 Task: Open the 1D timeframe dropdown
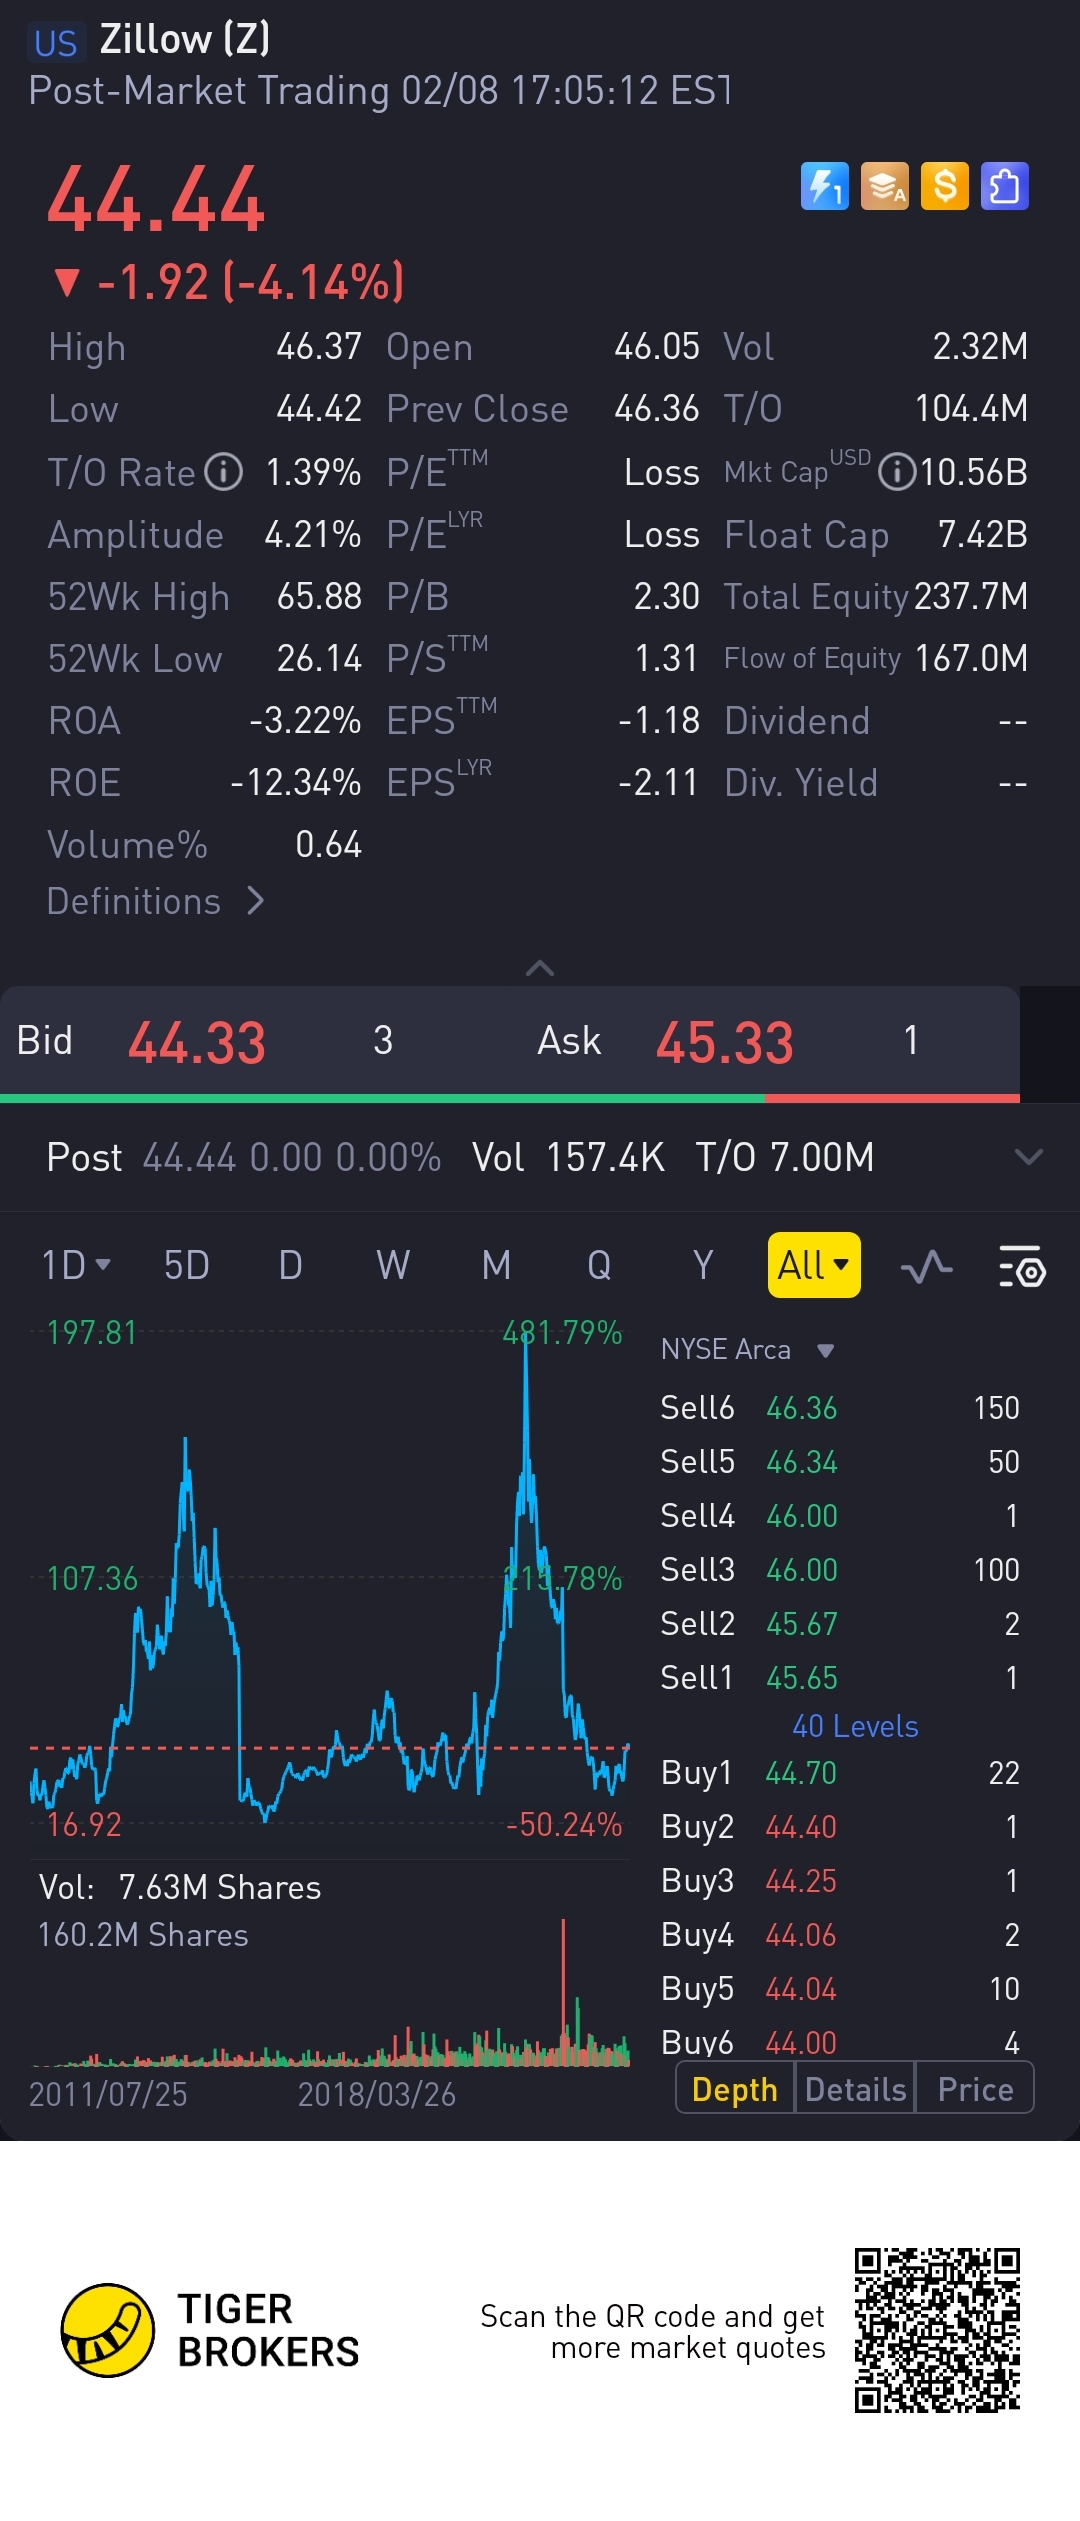(76, 1265)
